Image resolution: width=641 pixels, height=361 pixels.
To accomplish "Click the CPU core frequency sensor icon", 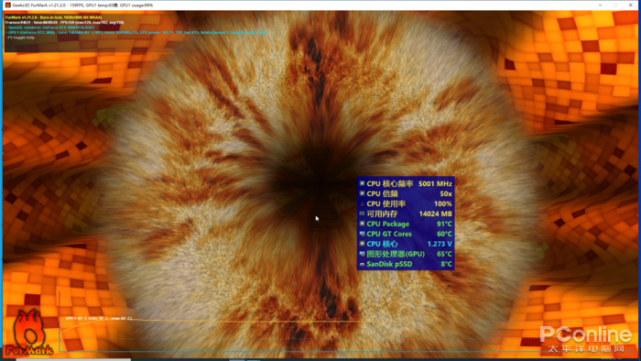I will (362, 184).
